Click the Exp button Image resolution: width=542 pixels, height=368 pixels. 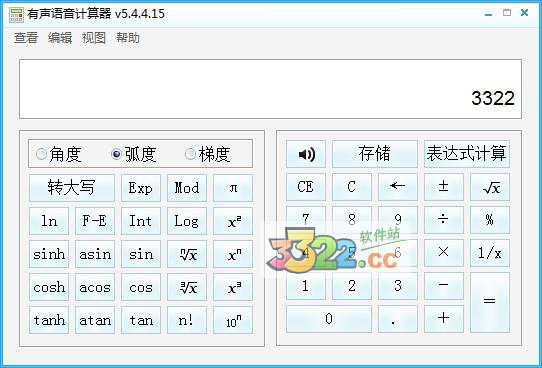[x=141, y=188]
